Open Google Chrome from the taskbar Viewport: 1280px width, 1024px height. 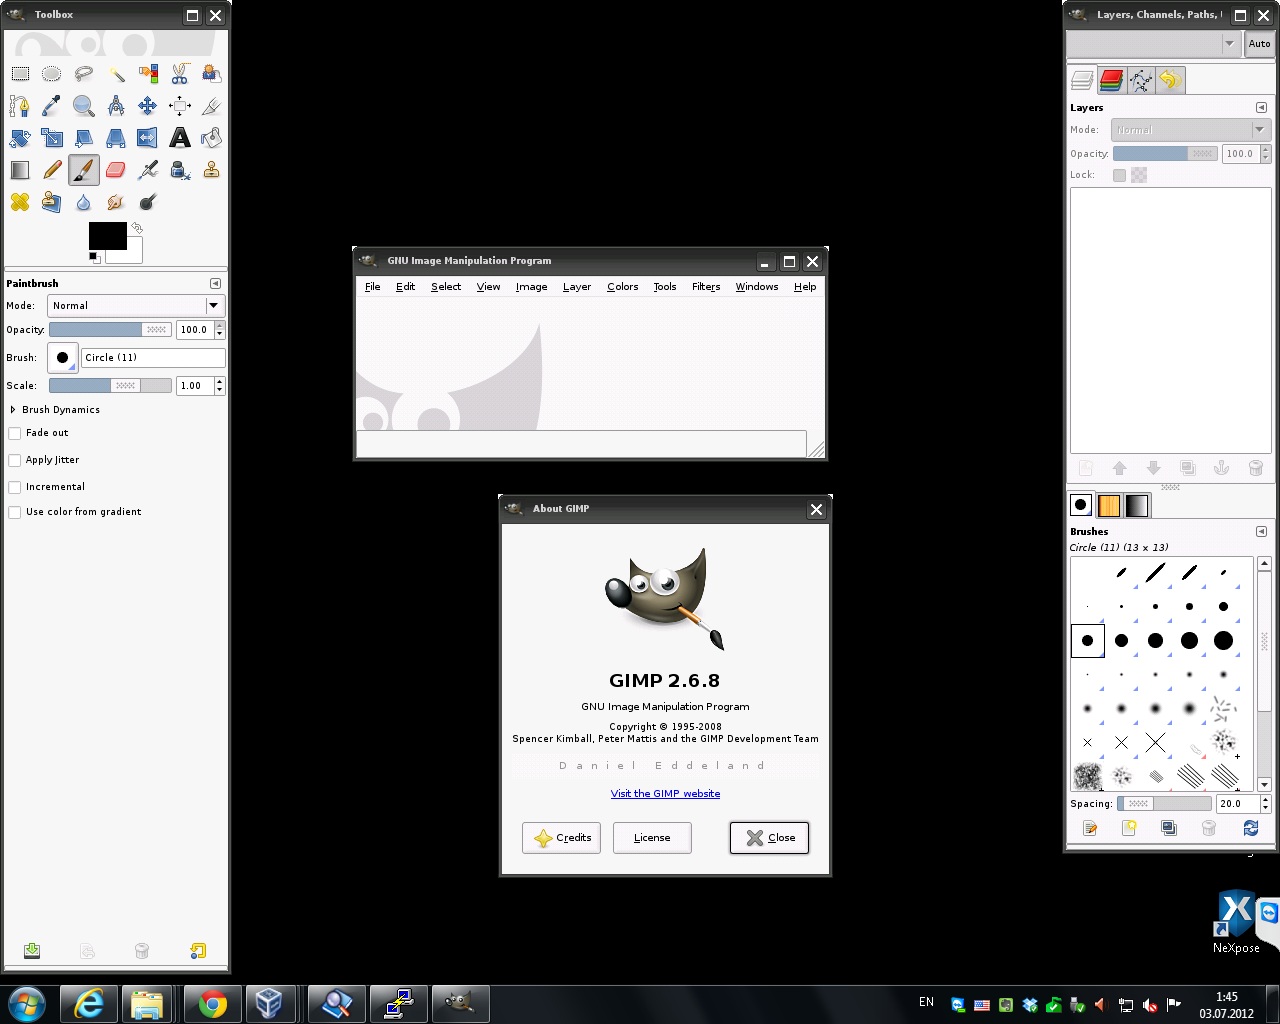[x=212, y=1004]
